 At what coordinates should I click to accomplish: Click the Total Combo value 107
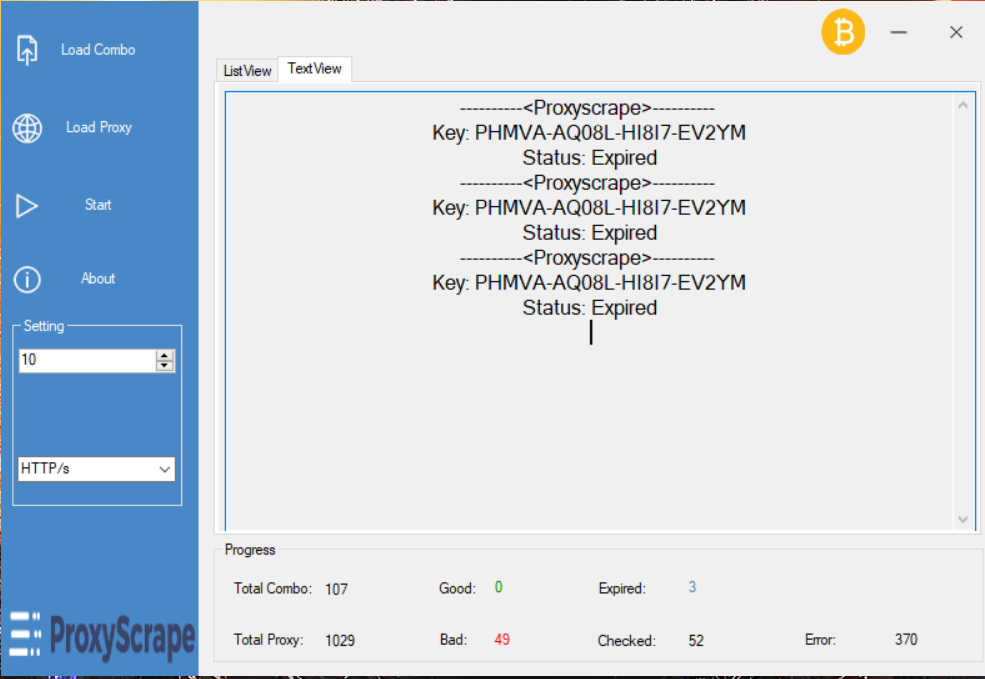(337, 589)
